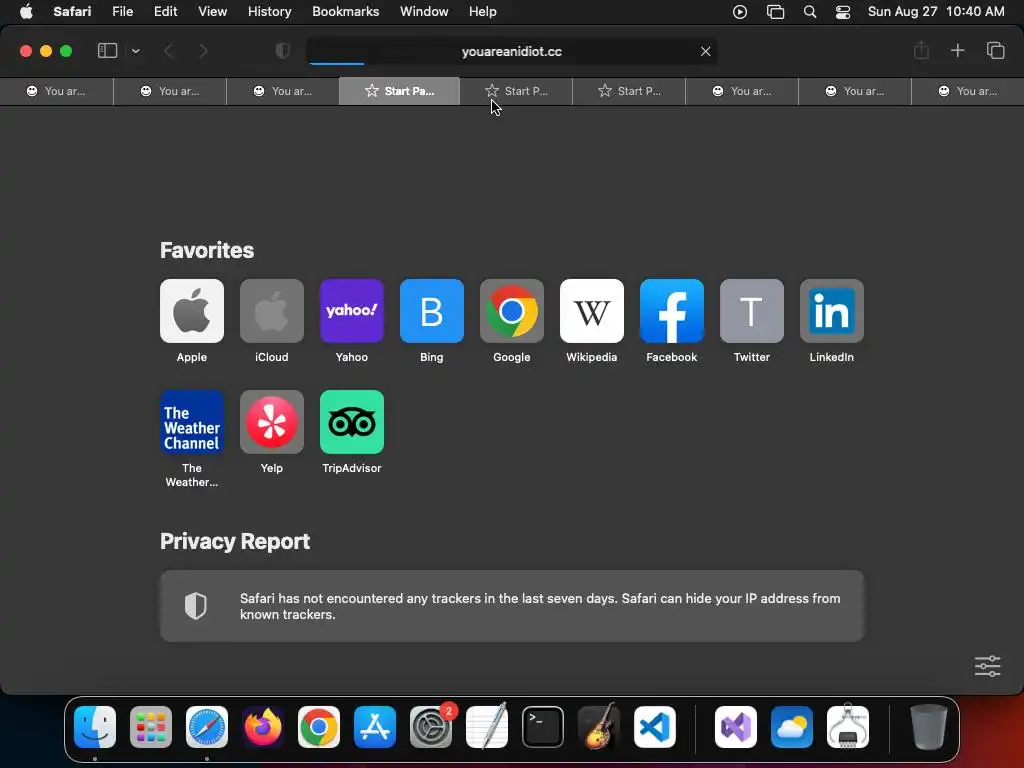
Task: Open the Apple menu
Action: point(26,12)
